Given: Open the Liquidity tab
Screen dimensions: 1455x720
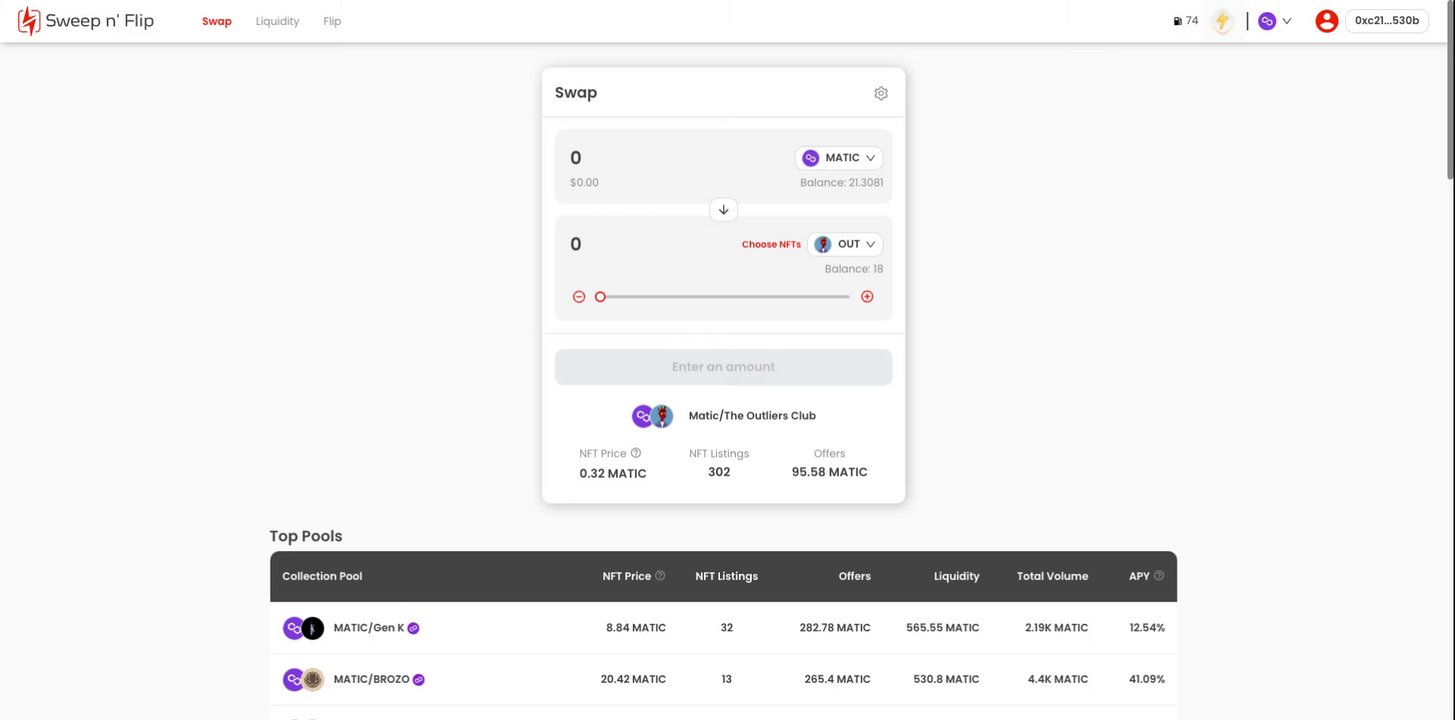Looking at the screenshot, I should pyautogui.click(x=277, y=21).
